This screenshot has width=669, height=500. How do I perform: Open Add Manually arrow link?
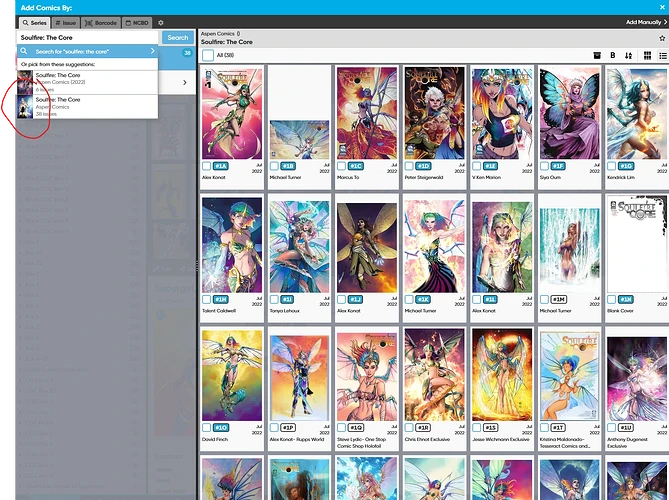646,22
